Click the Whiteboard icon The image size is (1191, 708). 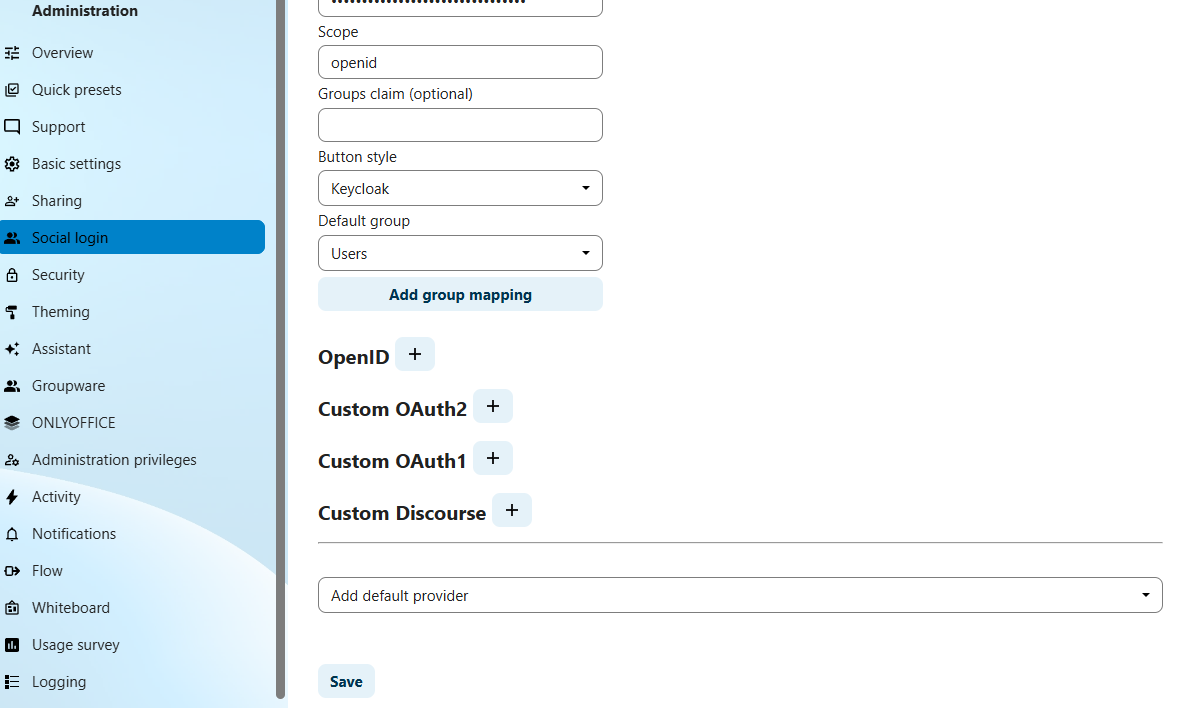click(x=12, y=608)
